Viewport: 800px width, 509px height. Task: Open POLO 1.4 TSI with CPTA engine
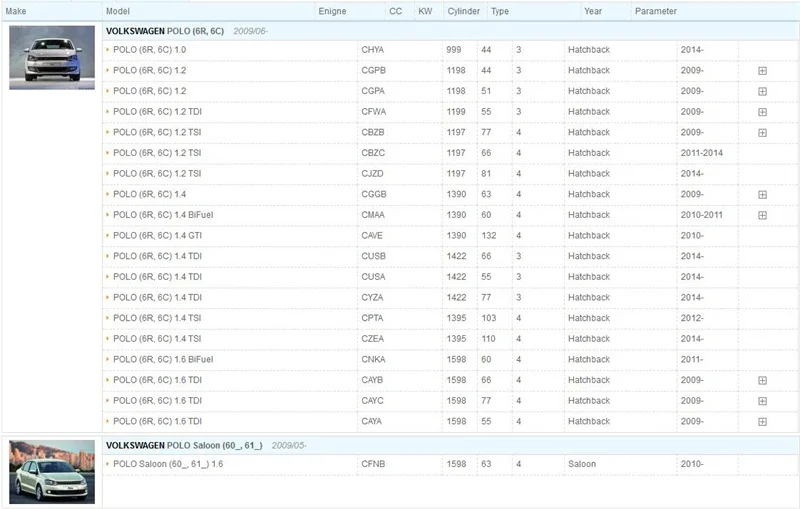click(x=157, y=318)
